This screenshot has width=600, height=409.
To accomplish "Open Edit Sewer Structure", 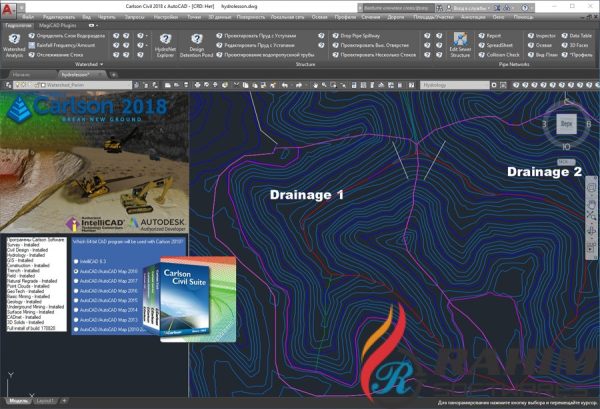I will click(x=460, y=45).
